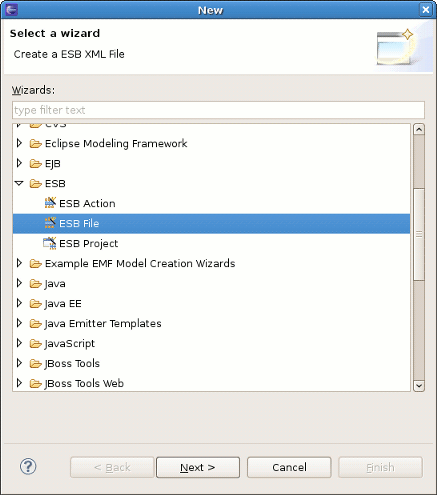The height and width of the screenshot is (495, 437).
Task: Select the Java EE label
Action: [63, 304]
